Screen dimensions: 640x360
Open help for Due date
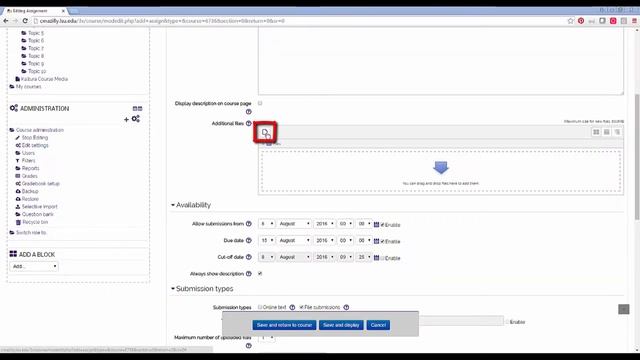249,240
